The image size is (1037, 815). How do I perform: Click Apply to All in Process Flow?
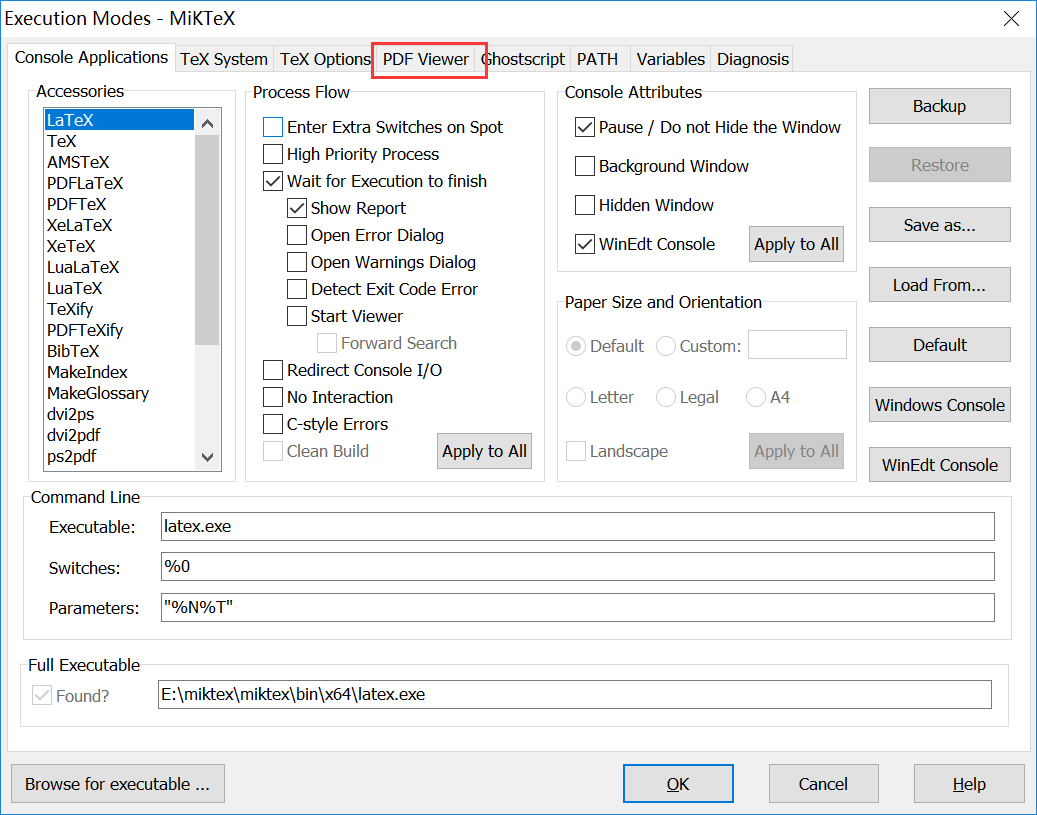pos(484,451)
